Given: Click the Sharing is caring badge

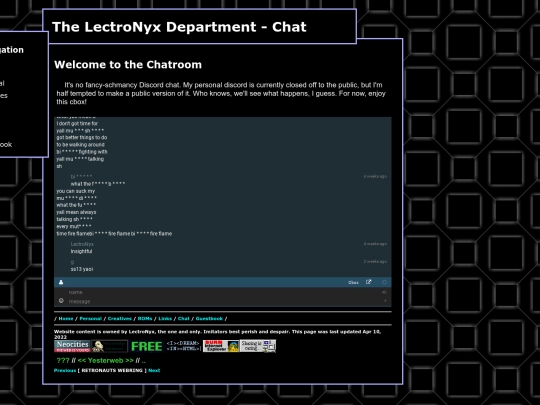Looking at the screenshot, I should coord(258,346).
